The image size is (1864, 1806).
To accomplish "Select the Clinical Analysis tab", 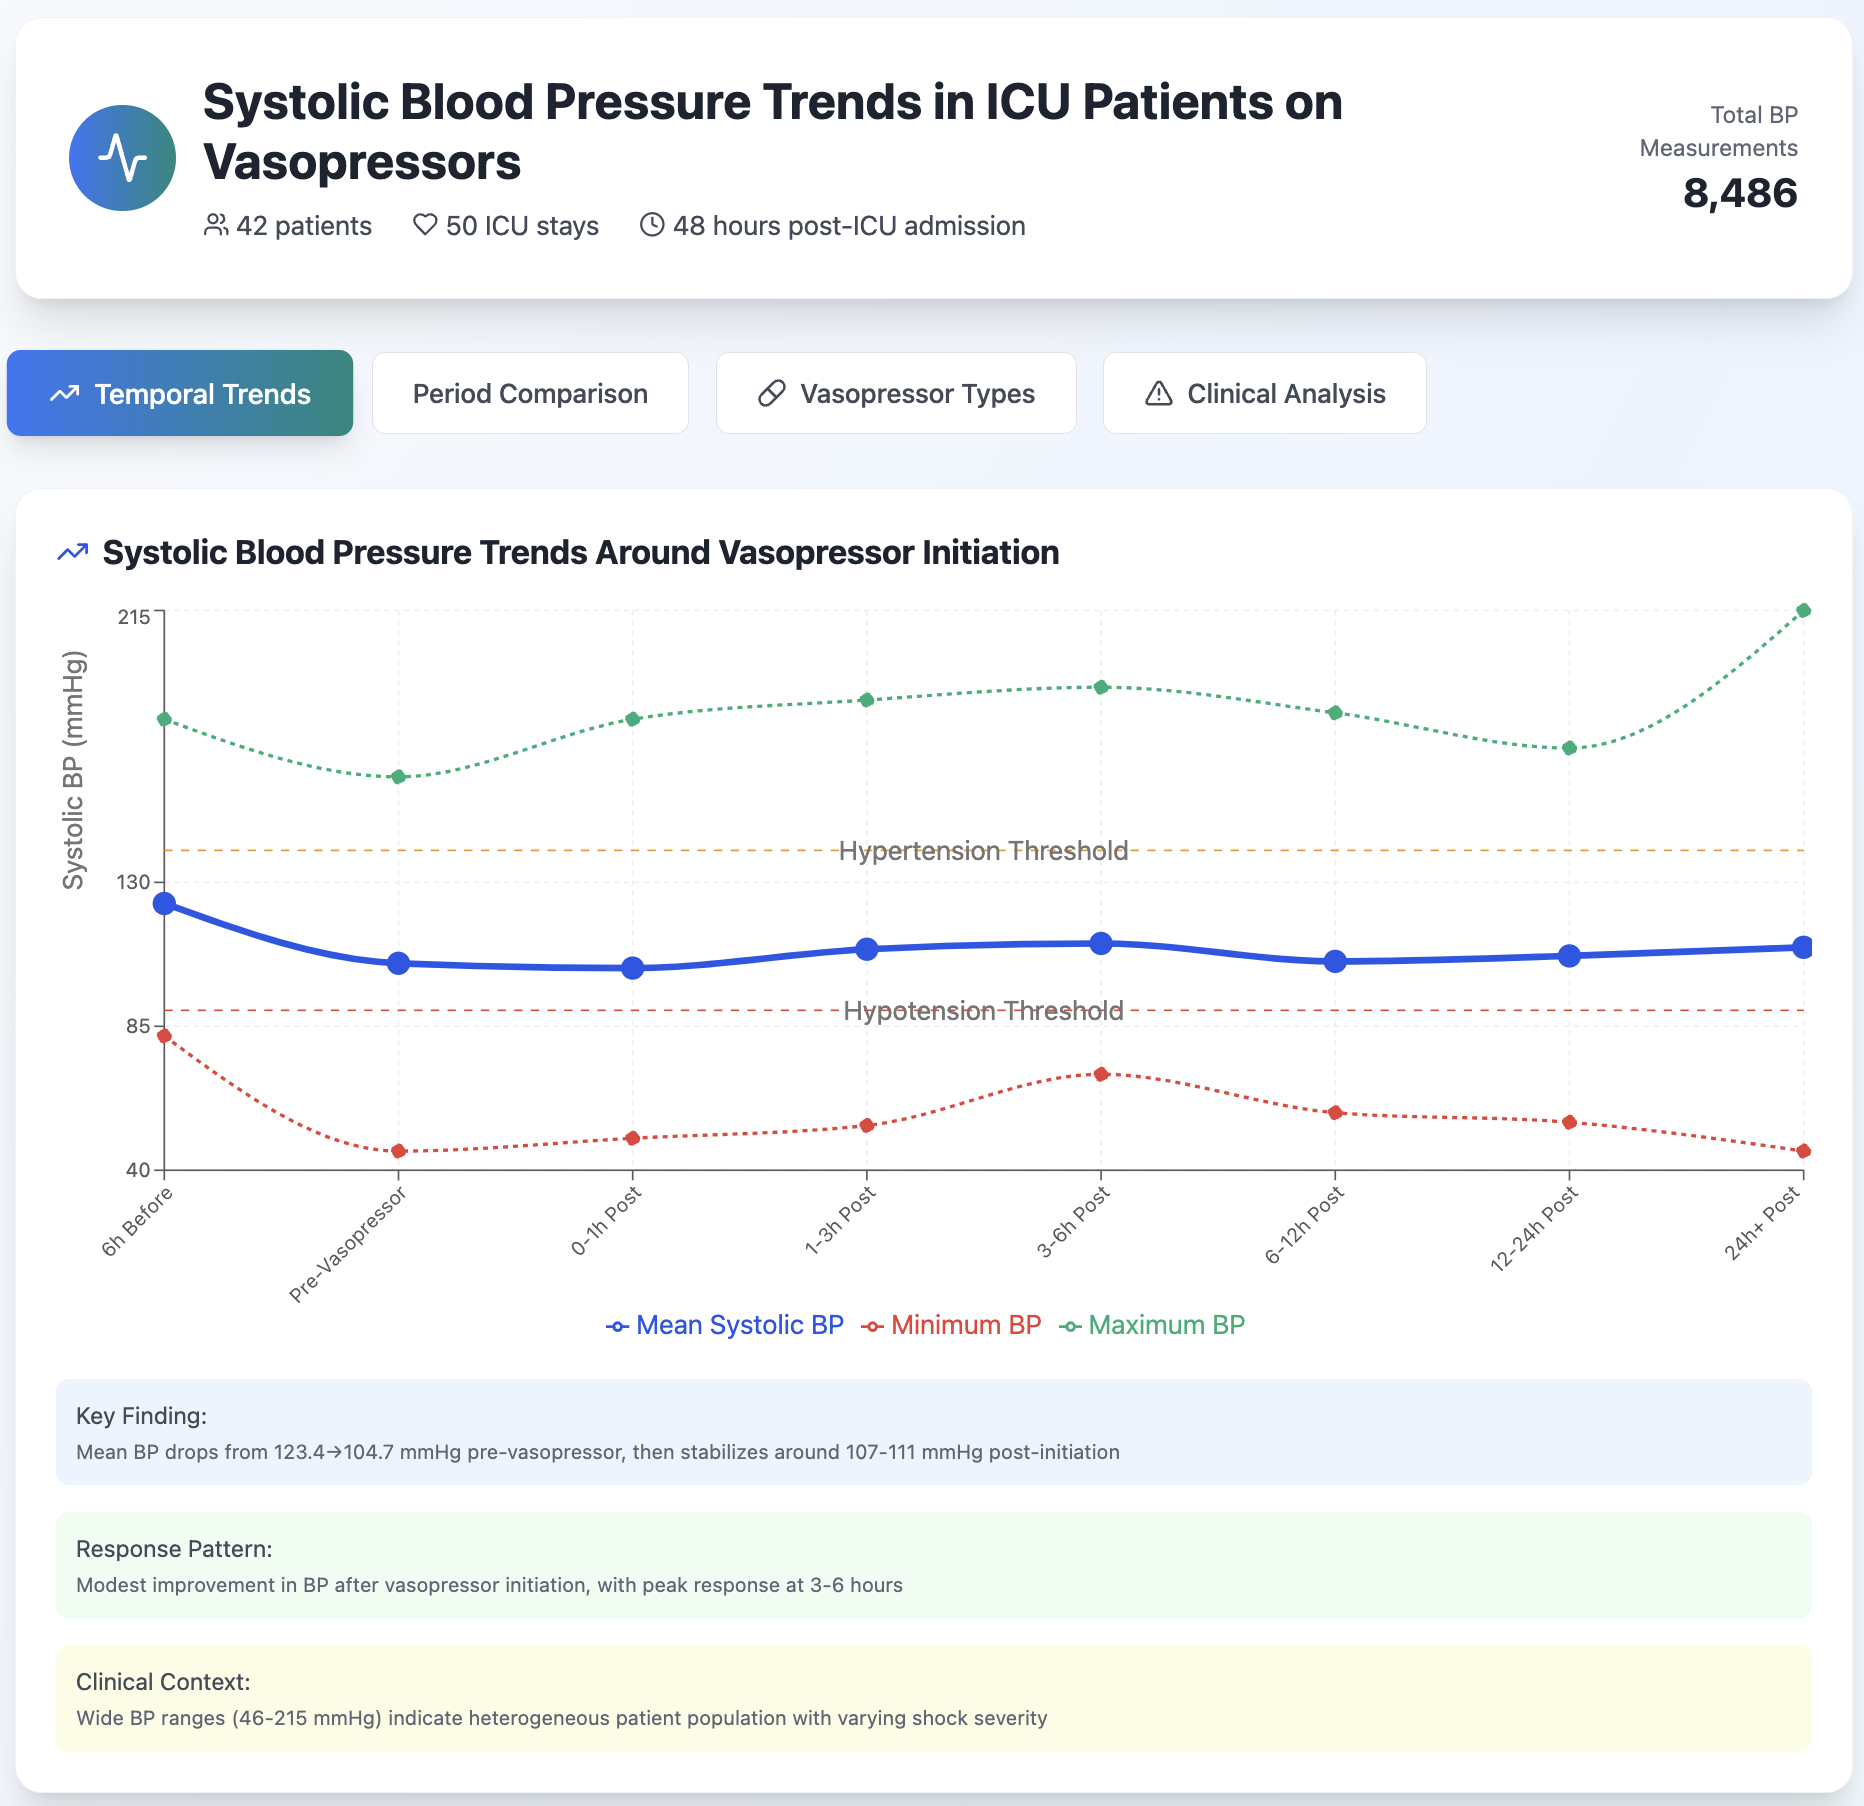I will tap(1264, 394).
